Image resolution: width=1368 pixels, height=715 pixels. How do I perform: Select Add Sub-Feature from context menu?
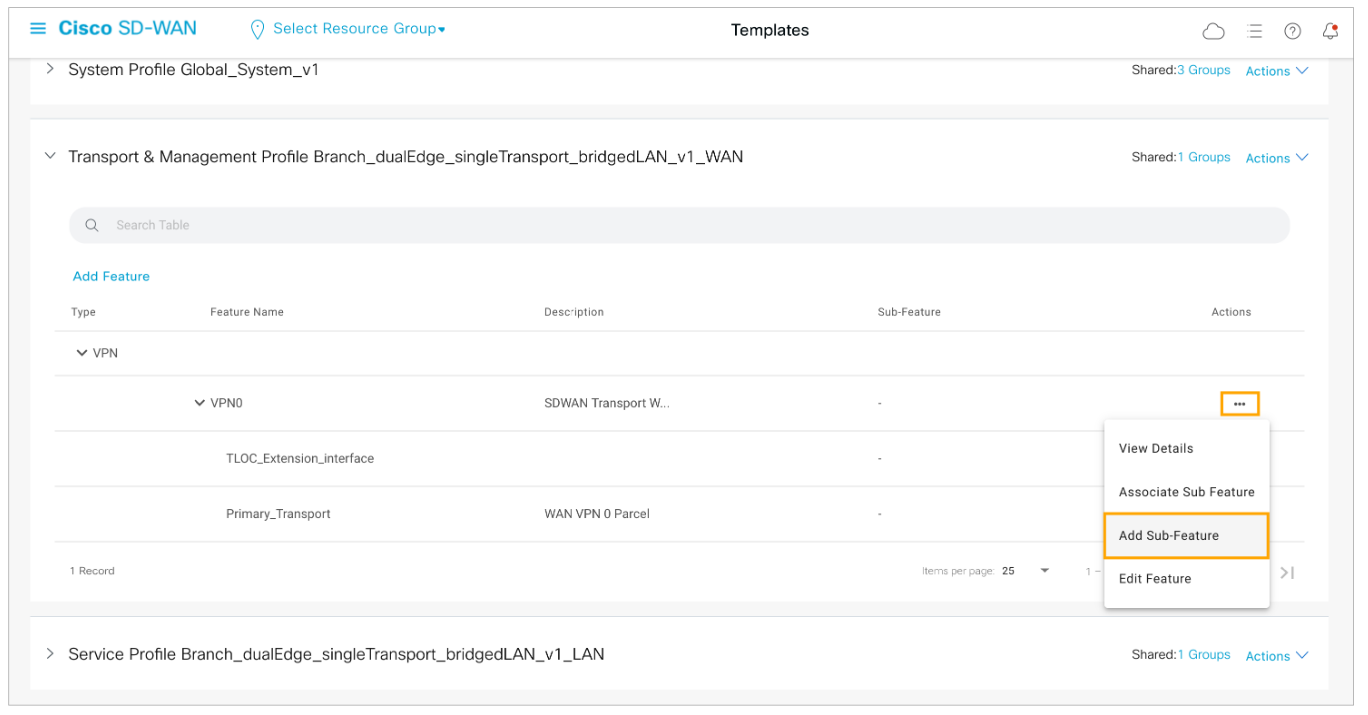click(1185, 536)
